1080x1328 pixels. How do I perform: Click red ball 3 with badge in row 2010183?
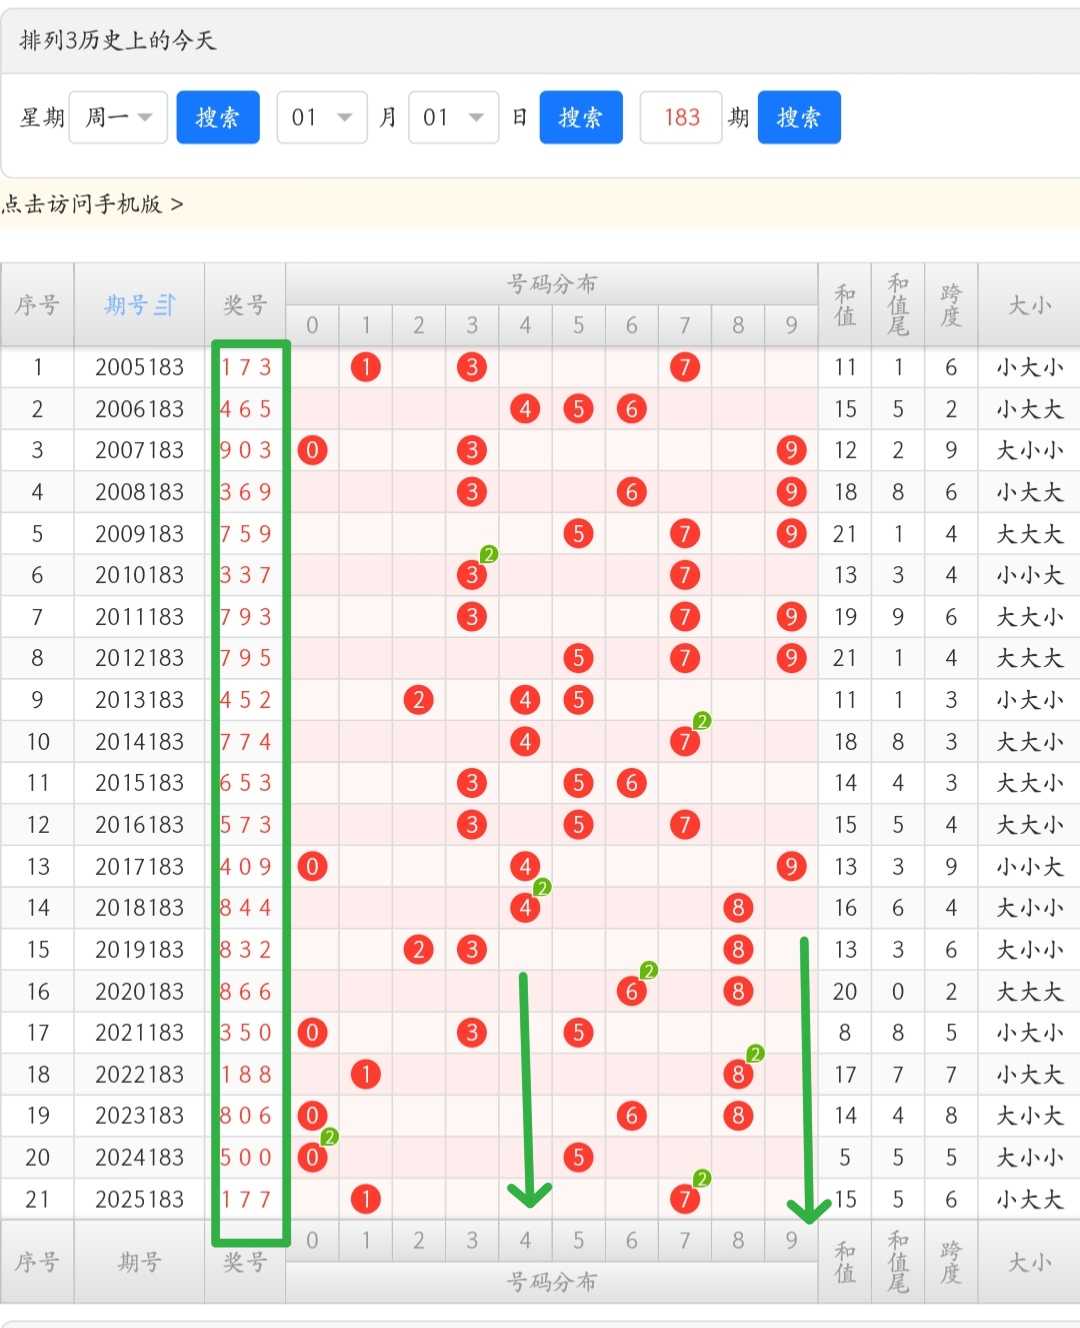(x=472, y=575)
